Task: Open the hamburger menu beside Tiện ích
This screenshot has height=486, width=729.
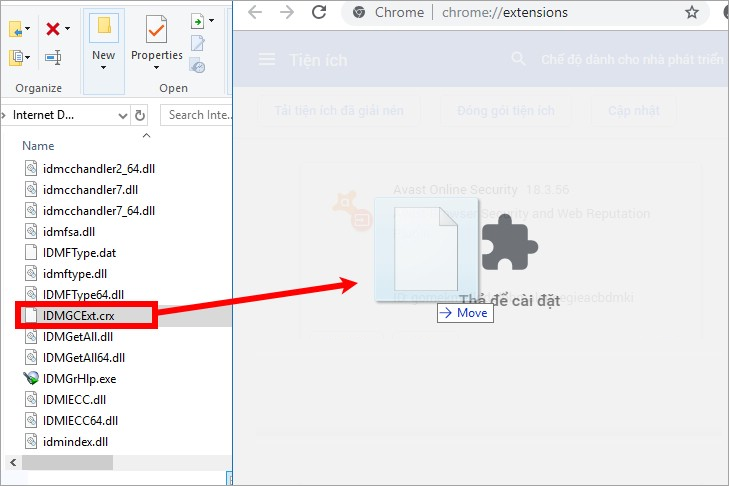Action: tap(266, 60)
